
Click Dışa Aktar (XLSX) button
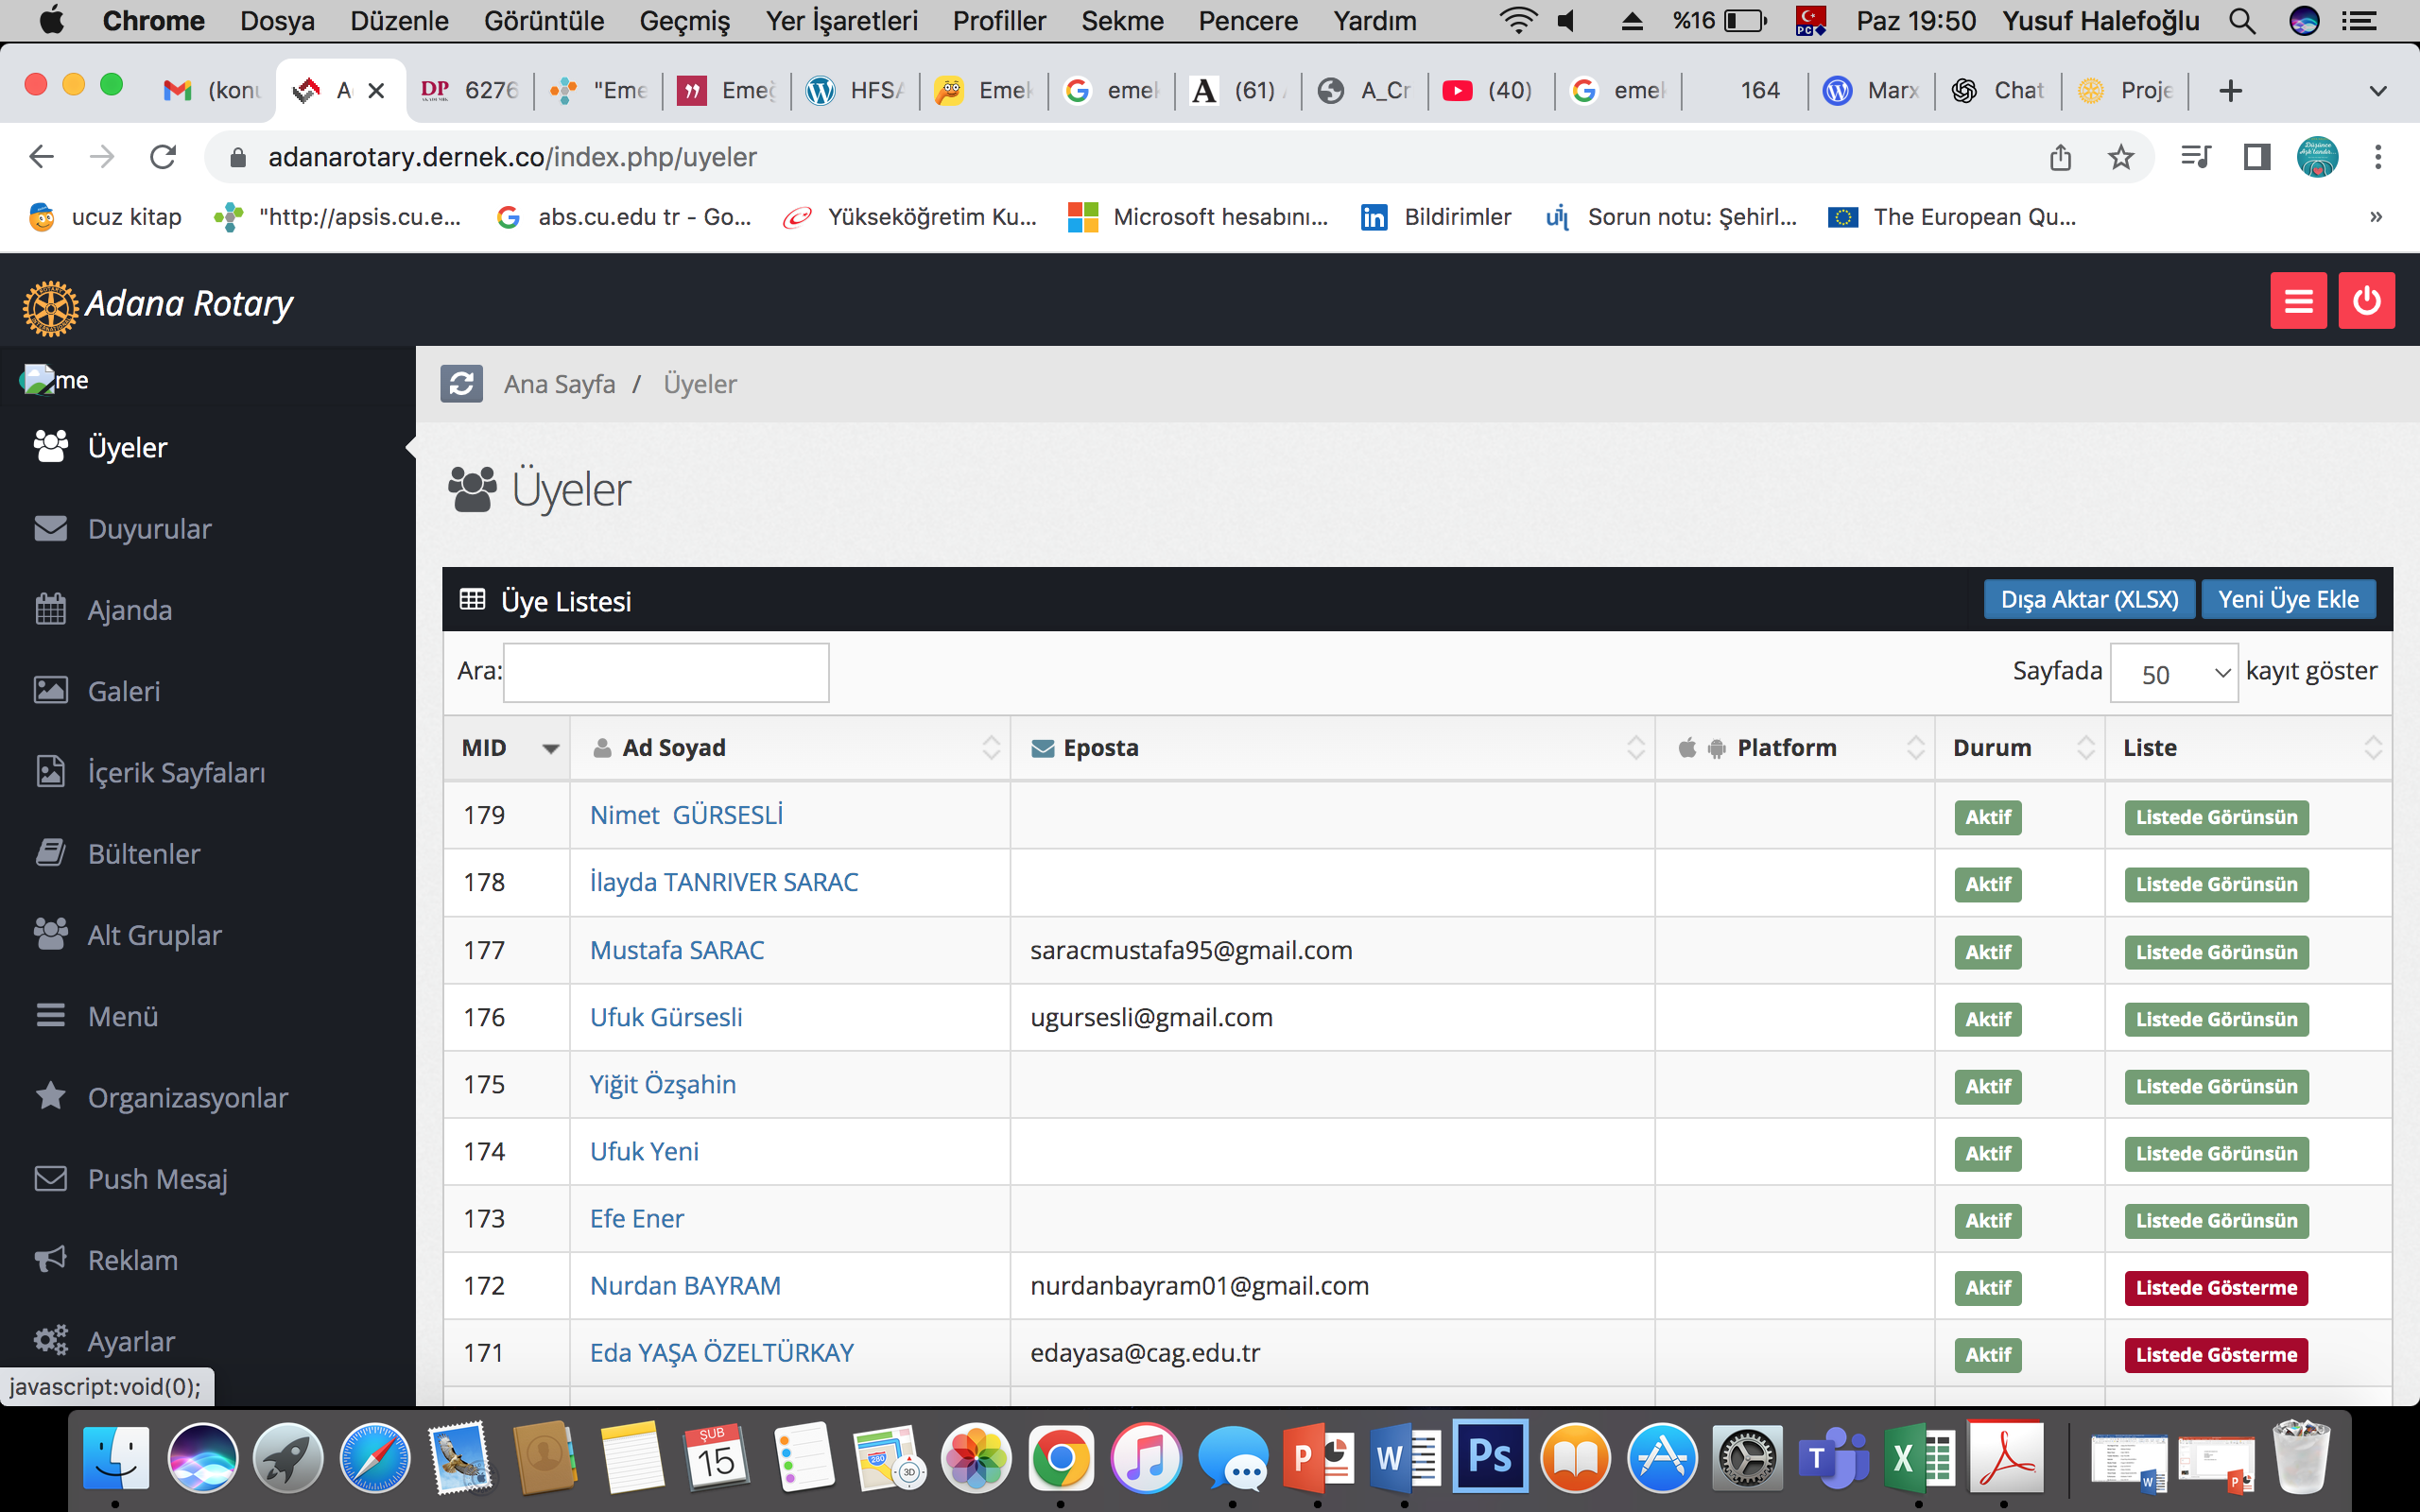(2088, 599)
